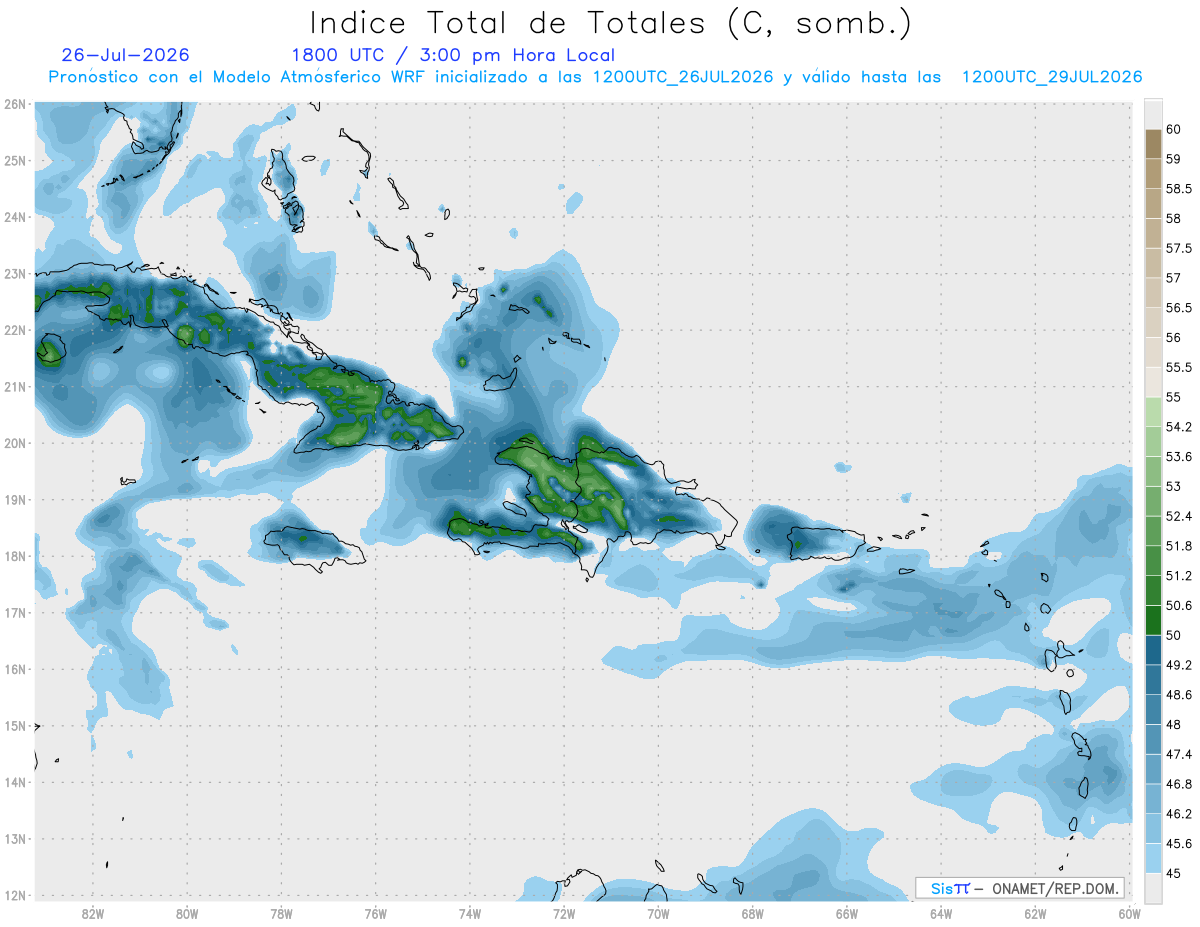Click the latitude axis label '13N'

[14, 839]
